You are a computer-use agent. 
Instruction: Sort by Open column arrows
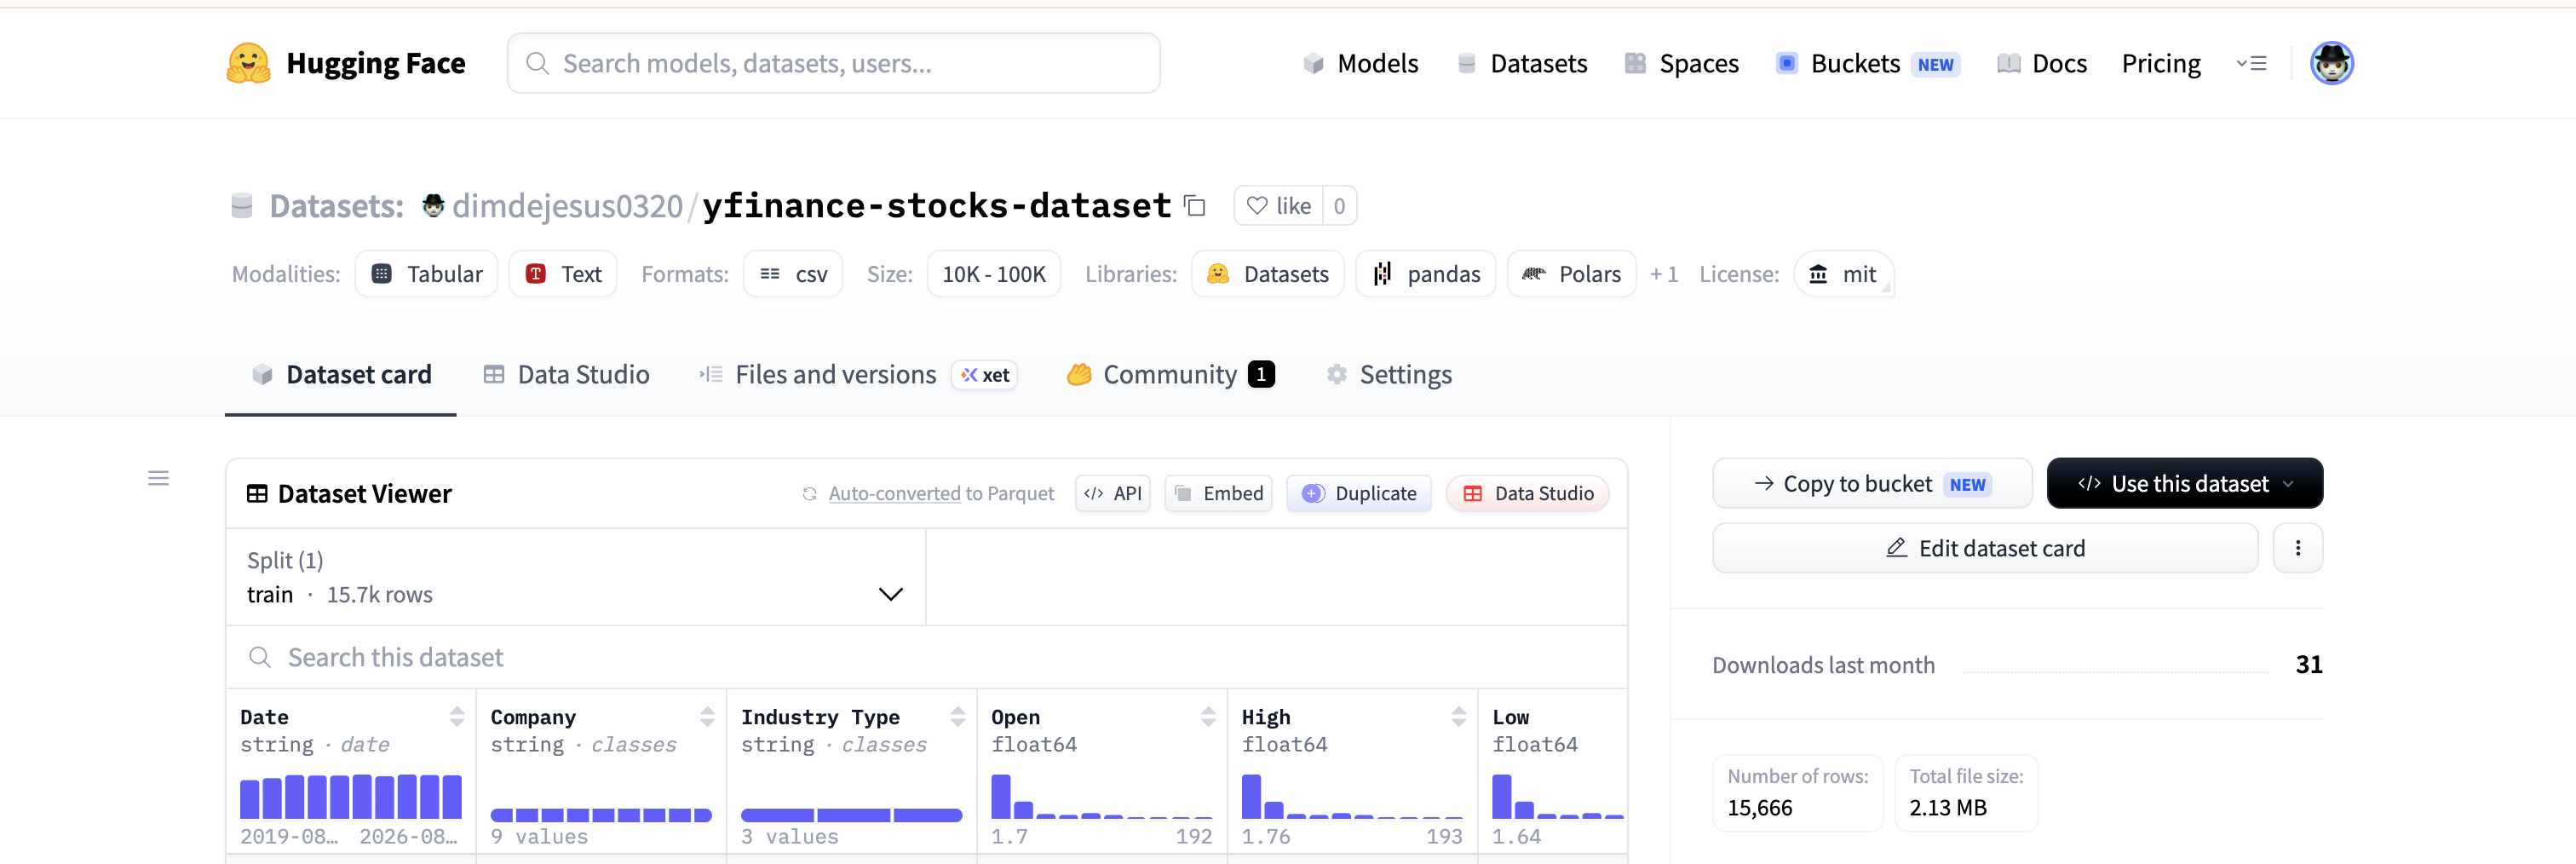pos(1208,716)
